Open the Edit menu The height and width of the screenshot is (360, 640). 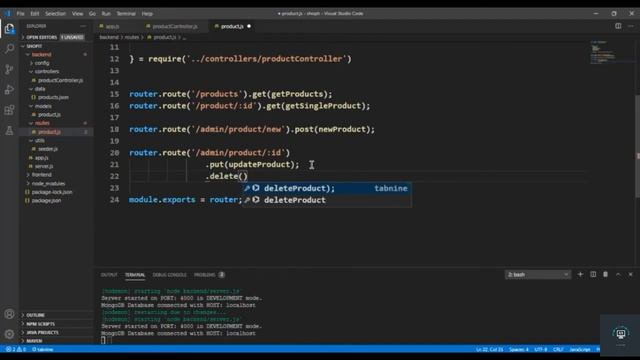coord(35,13)
